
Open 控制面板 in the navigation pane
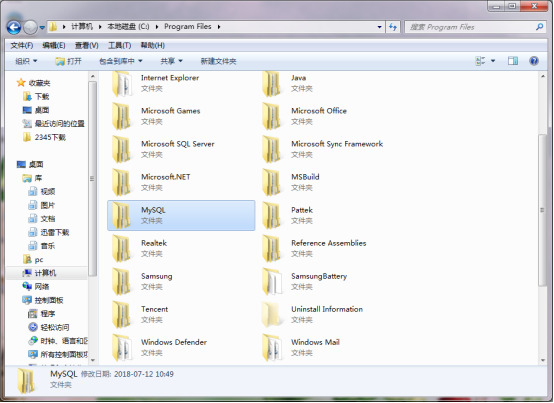(48, 300)
